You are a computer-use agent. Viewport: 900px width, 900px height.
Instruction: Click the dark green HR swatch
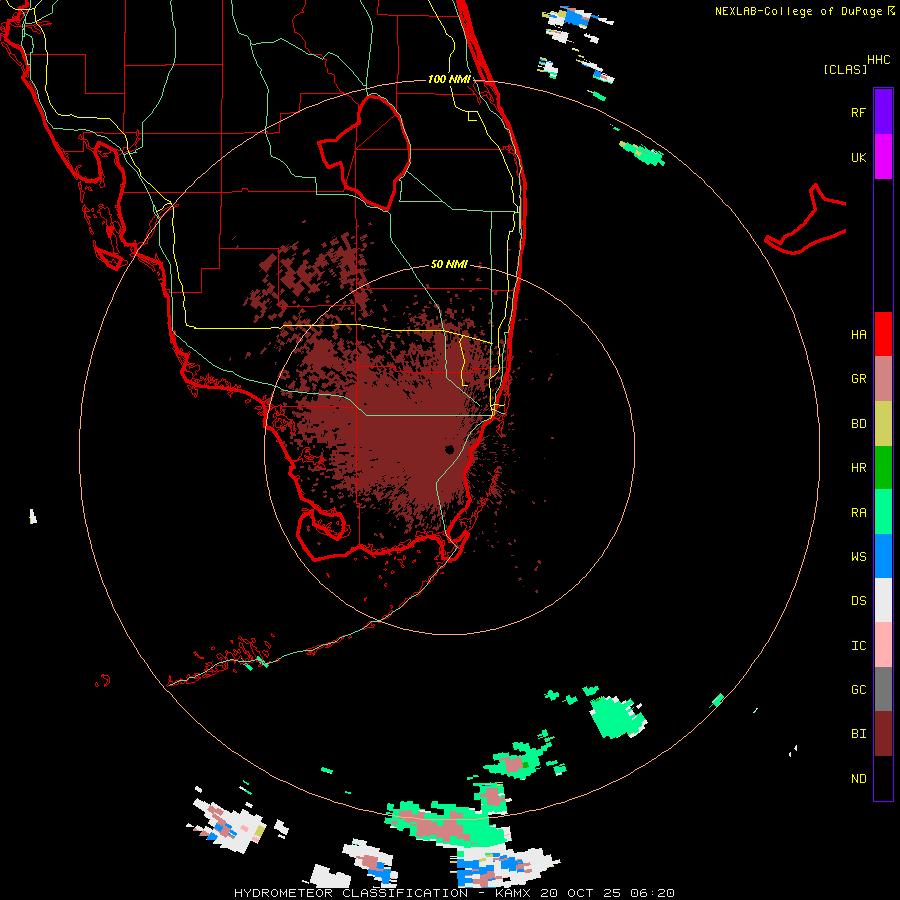tap(883, 468)
